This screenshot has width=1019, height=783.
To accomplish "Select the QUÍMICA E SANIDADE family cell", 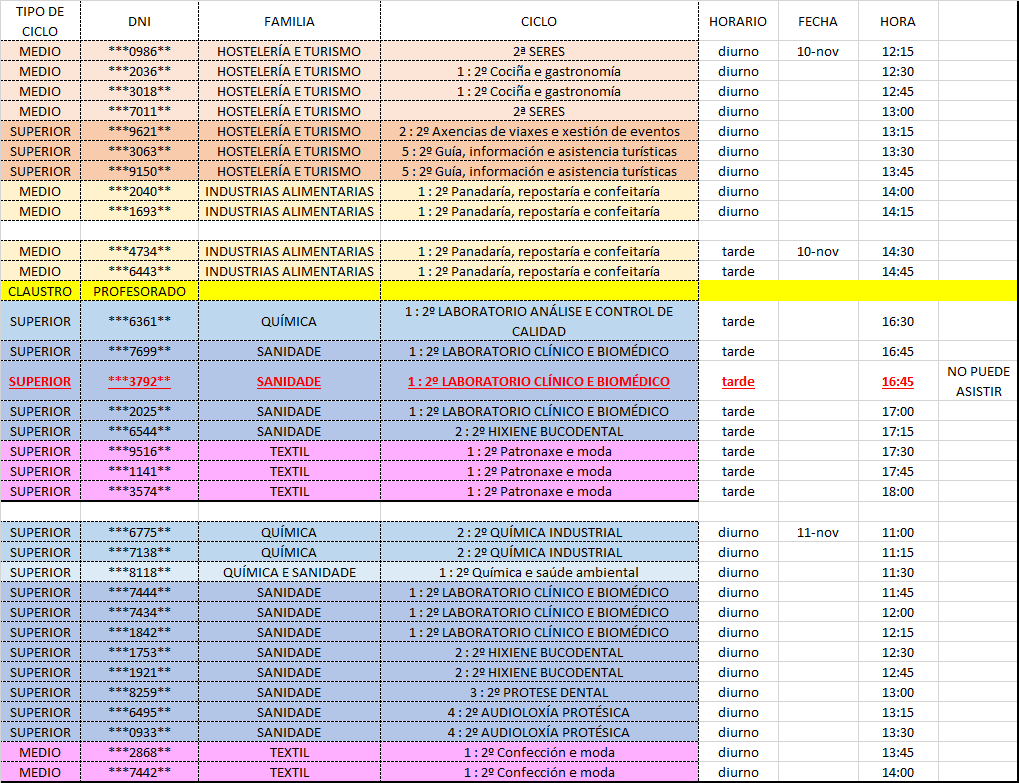I will pyautogui.click(x=289, y=572).
